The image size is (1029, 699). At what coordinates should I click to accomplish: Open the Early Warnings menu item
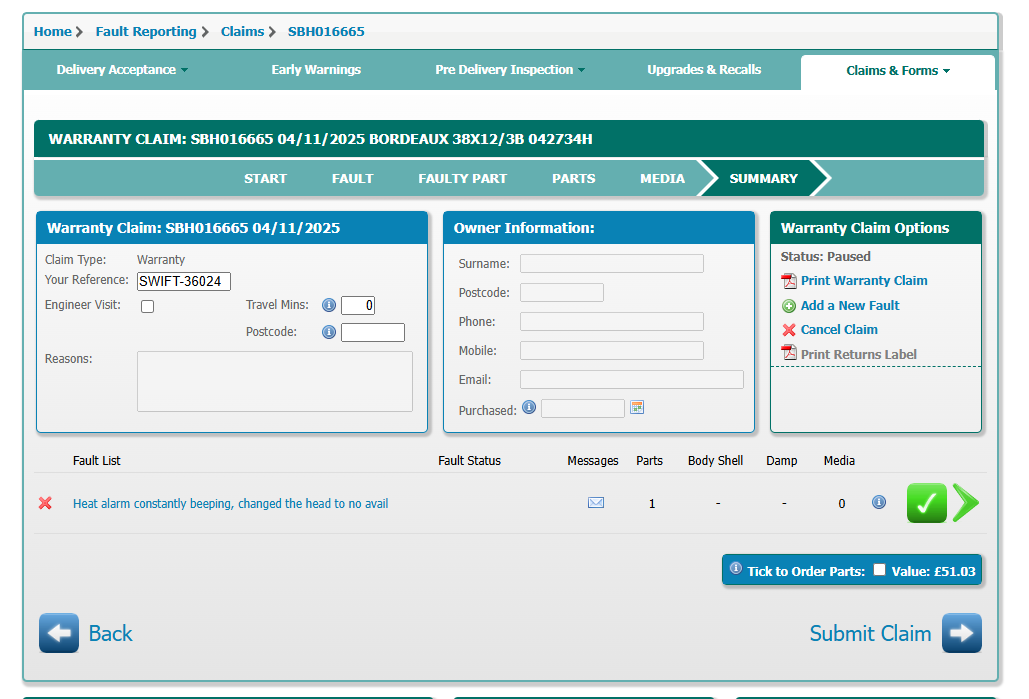[316, 70]
